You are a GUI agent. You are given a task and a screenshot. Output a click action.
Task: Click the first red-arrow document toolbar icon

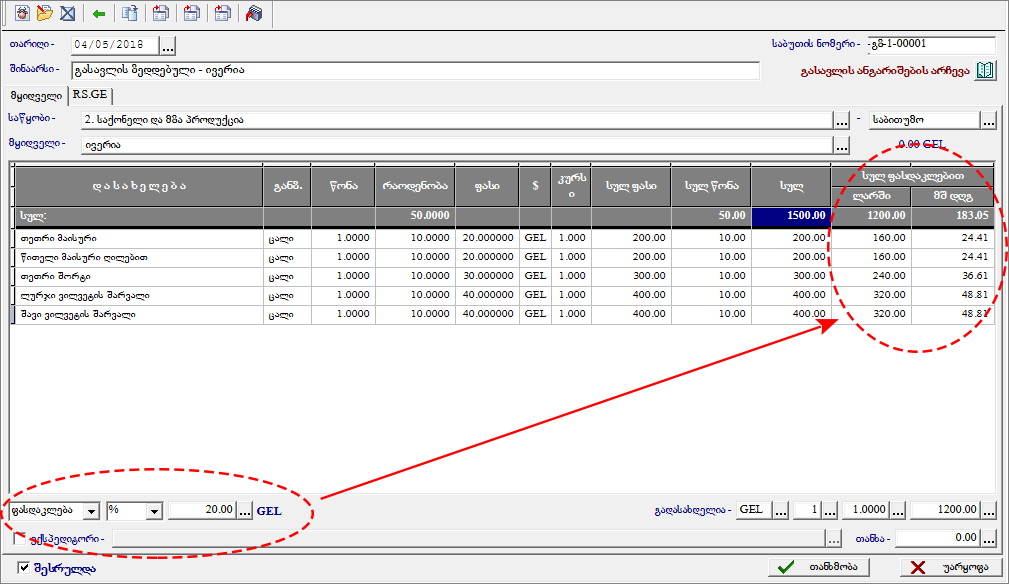[x=161, y=14]
